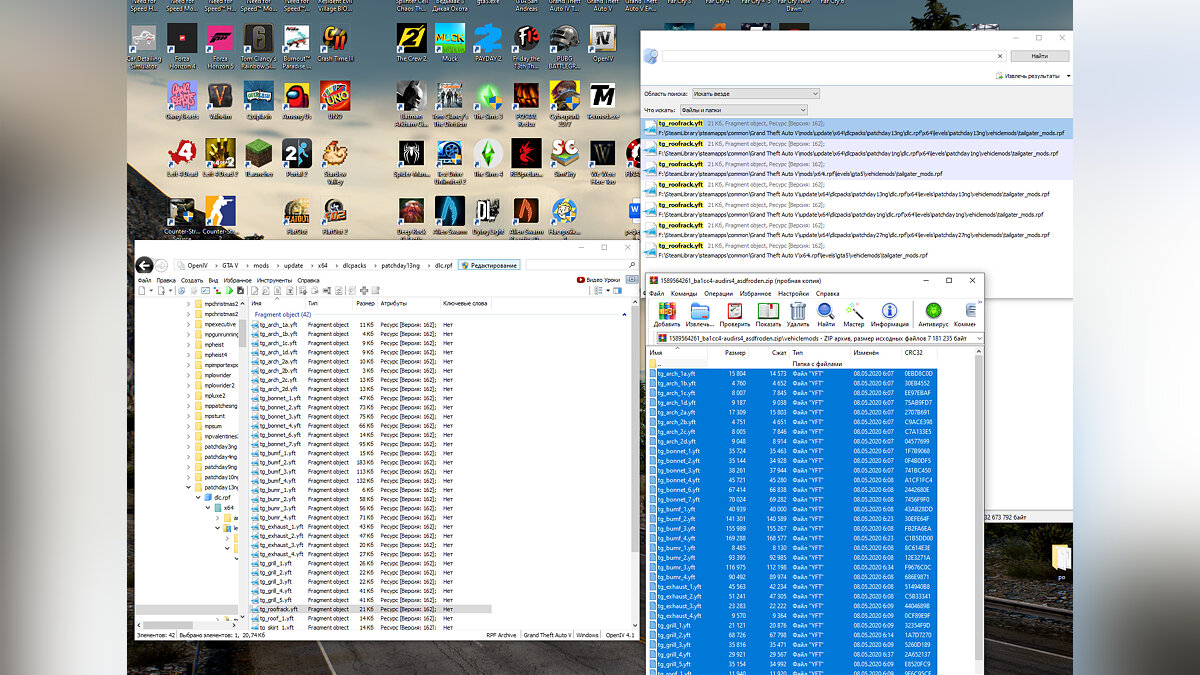The image size is (1200, 675).
Task: Open the Область поиска dropdown
Action: (755, 94)
